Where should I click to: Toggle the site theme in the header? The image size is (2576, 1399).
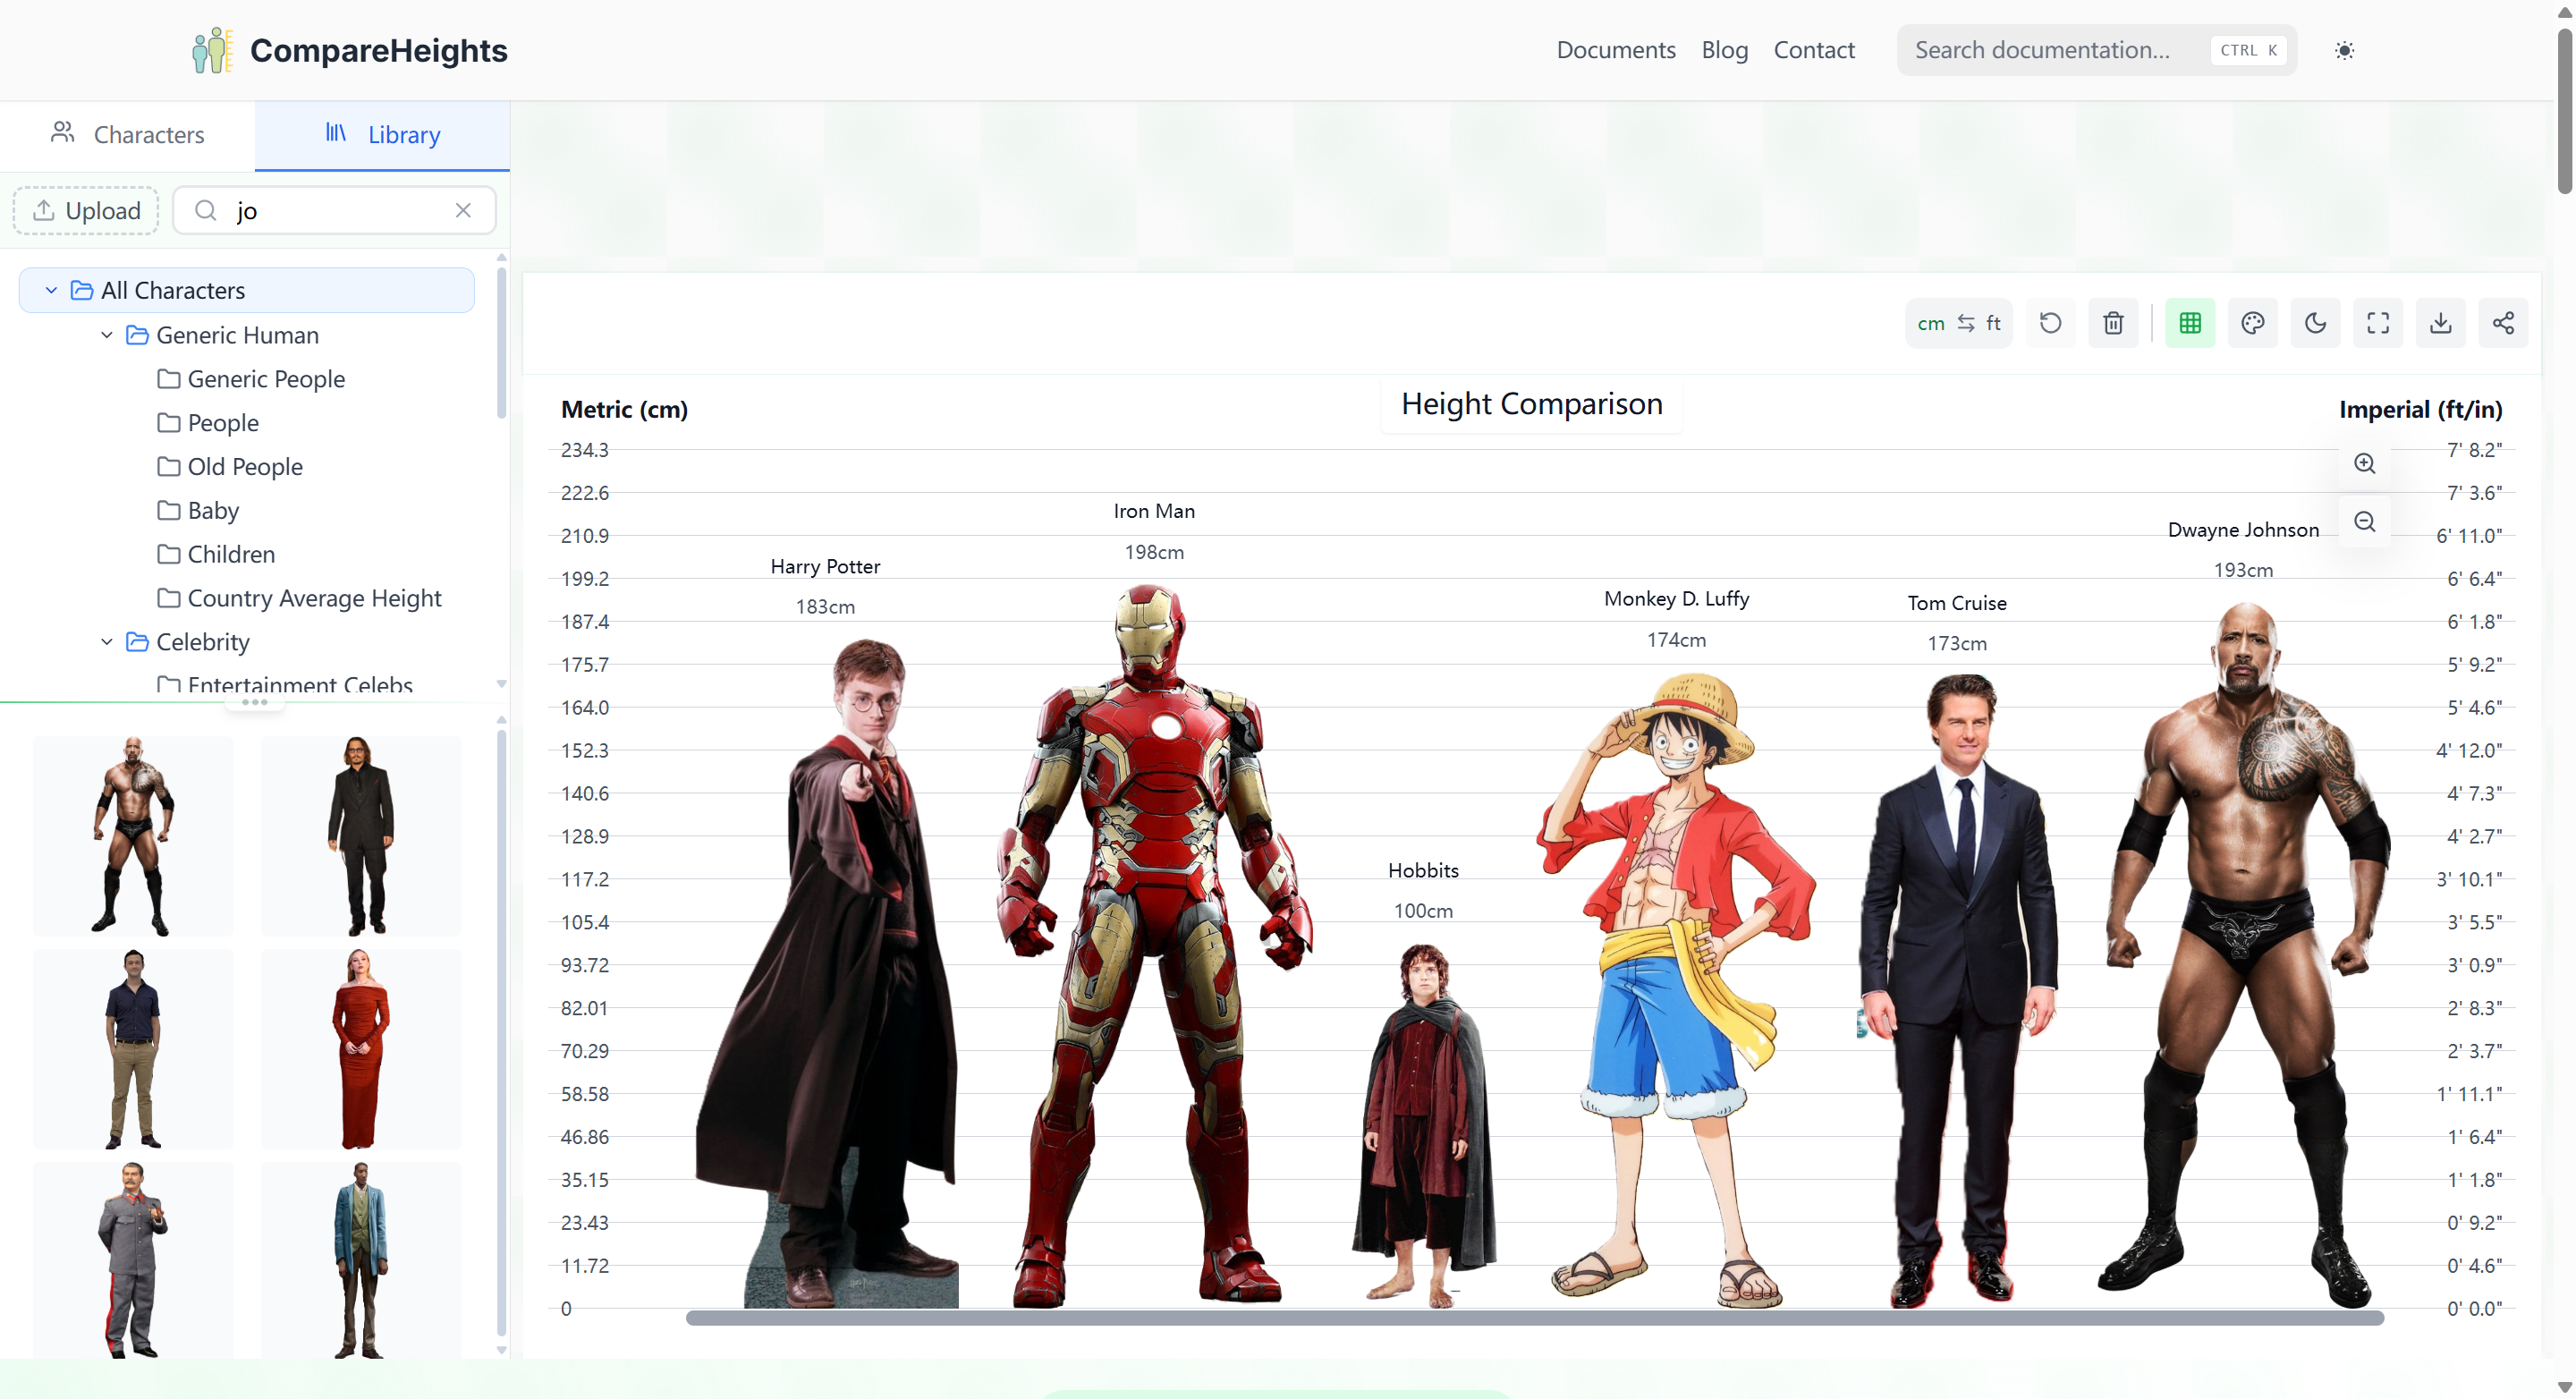[2344, 49]
